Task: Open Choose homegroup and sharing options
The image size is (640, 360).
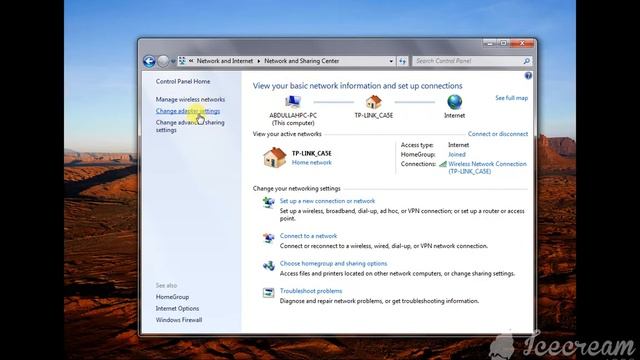Action: pos(333,264)
